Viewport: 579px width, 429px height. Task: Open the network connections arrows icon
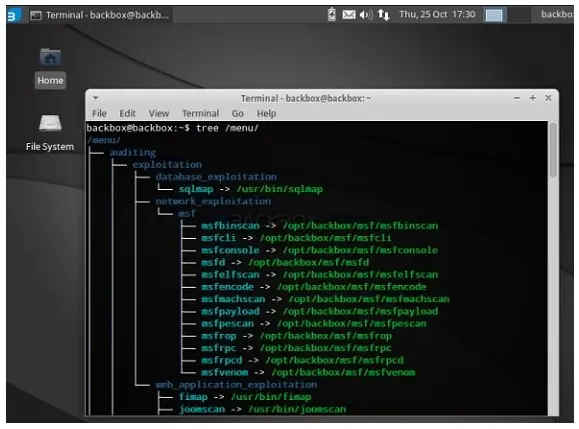(383, 15)
